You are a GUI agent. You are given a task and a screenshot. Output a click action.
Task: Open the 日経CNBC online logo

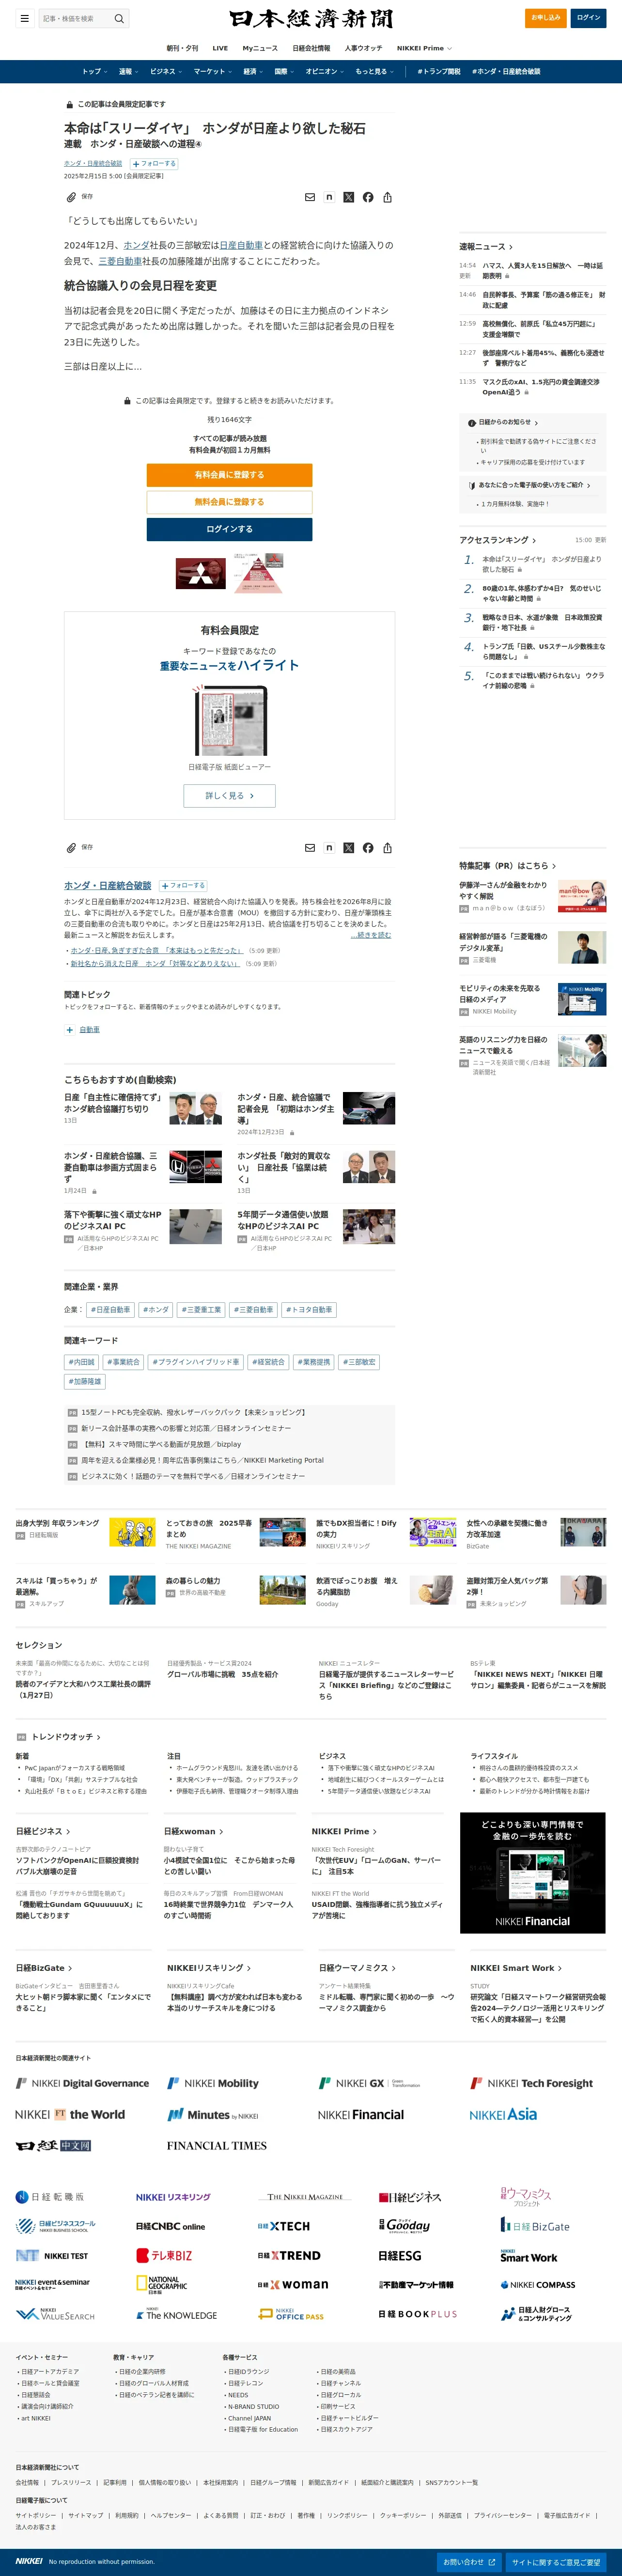170,2226
